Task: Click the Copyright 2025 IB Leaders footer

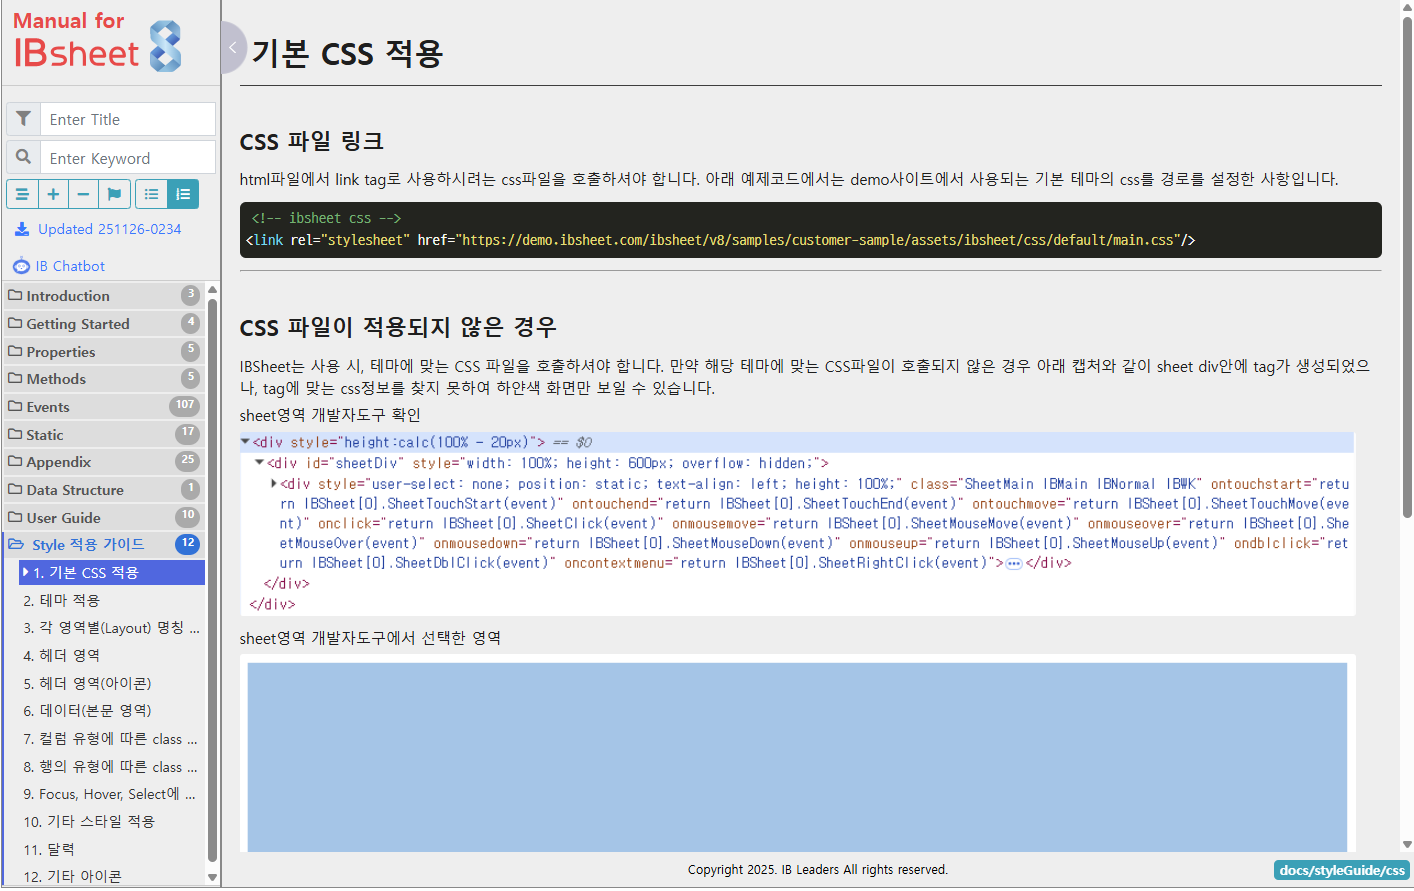Action: coord(818,870)
